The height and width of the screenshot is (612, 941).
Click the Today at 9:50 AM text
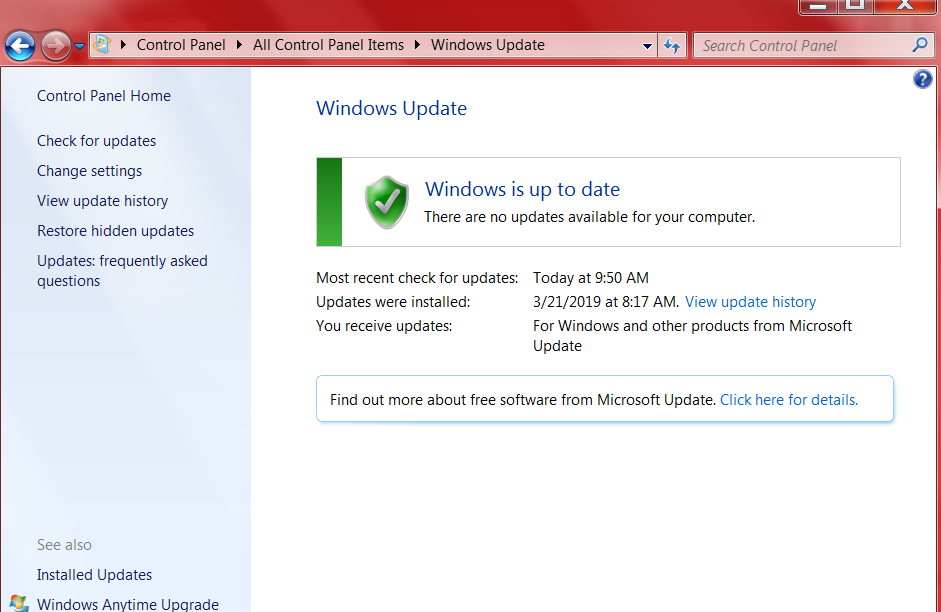tap(591, 278)
